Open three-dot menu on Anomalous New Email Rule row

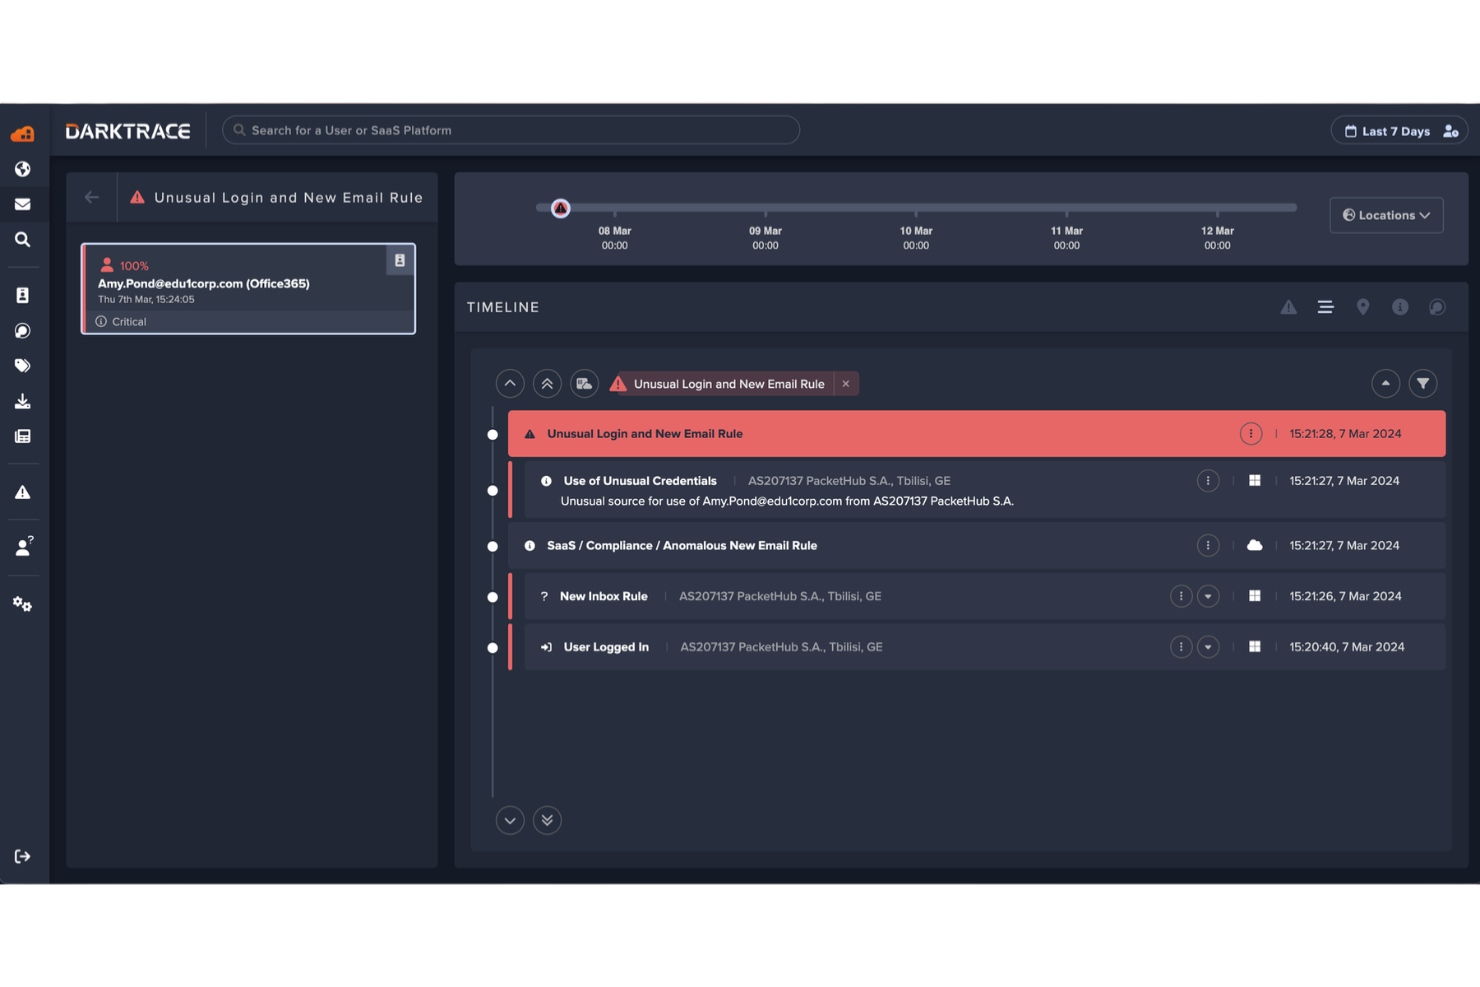[x=1208, y=546]
